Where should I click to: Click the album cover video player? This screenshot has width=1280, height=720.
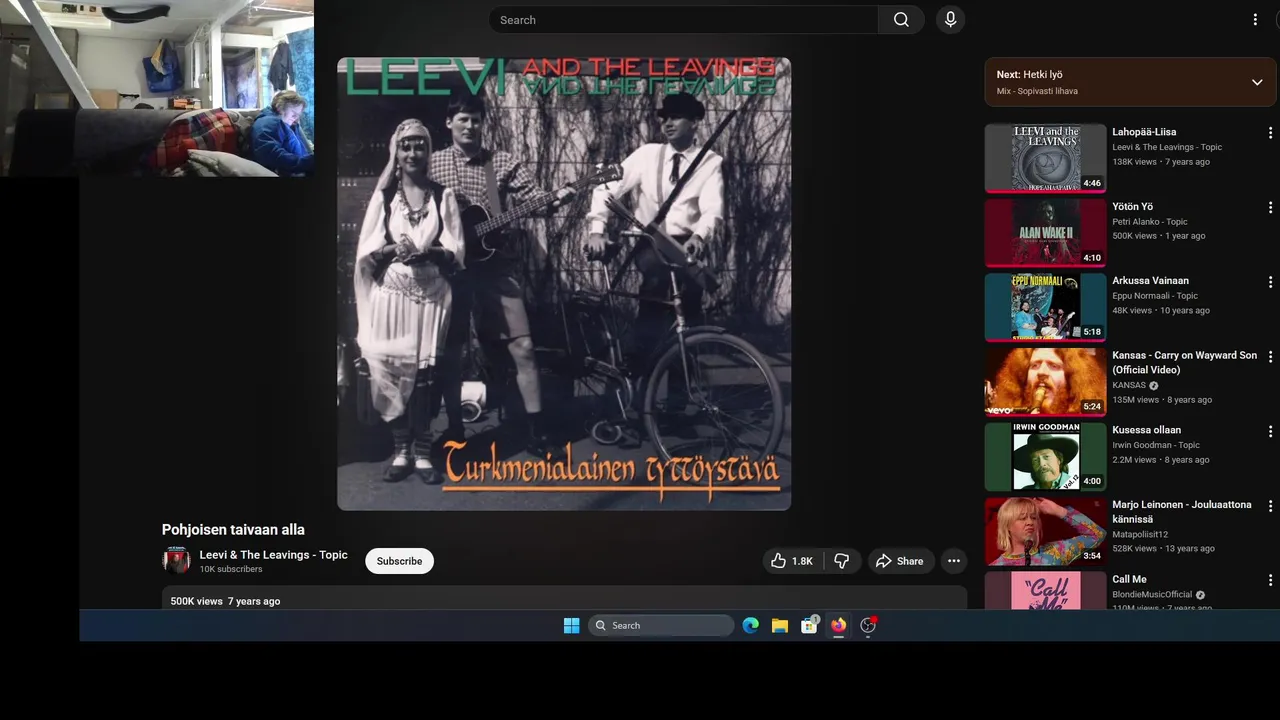(564, 284)
